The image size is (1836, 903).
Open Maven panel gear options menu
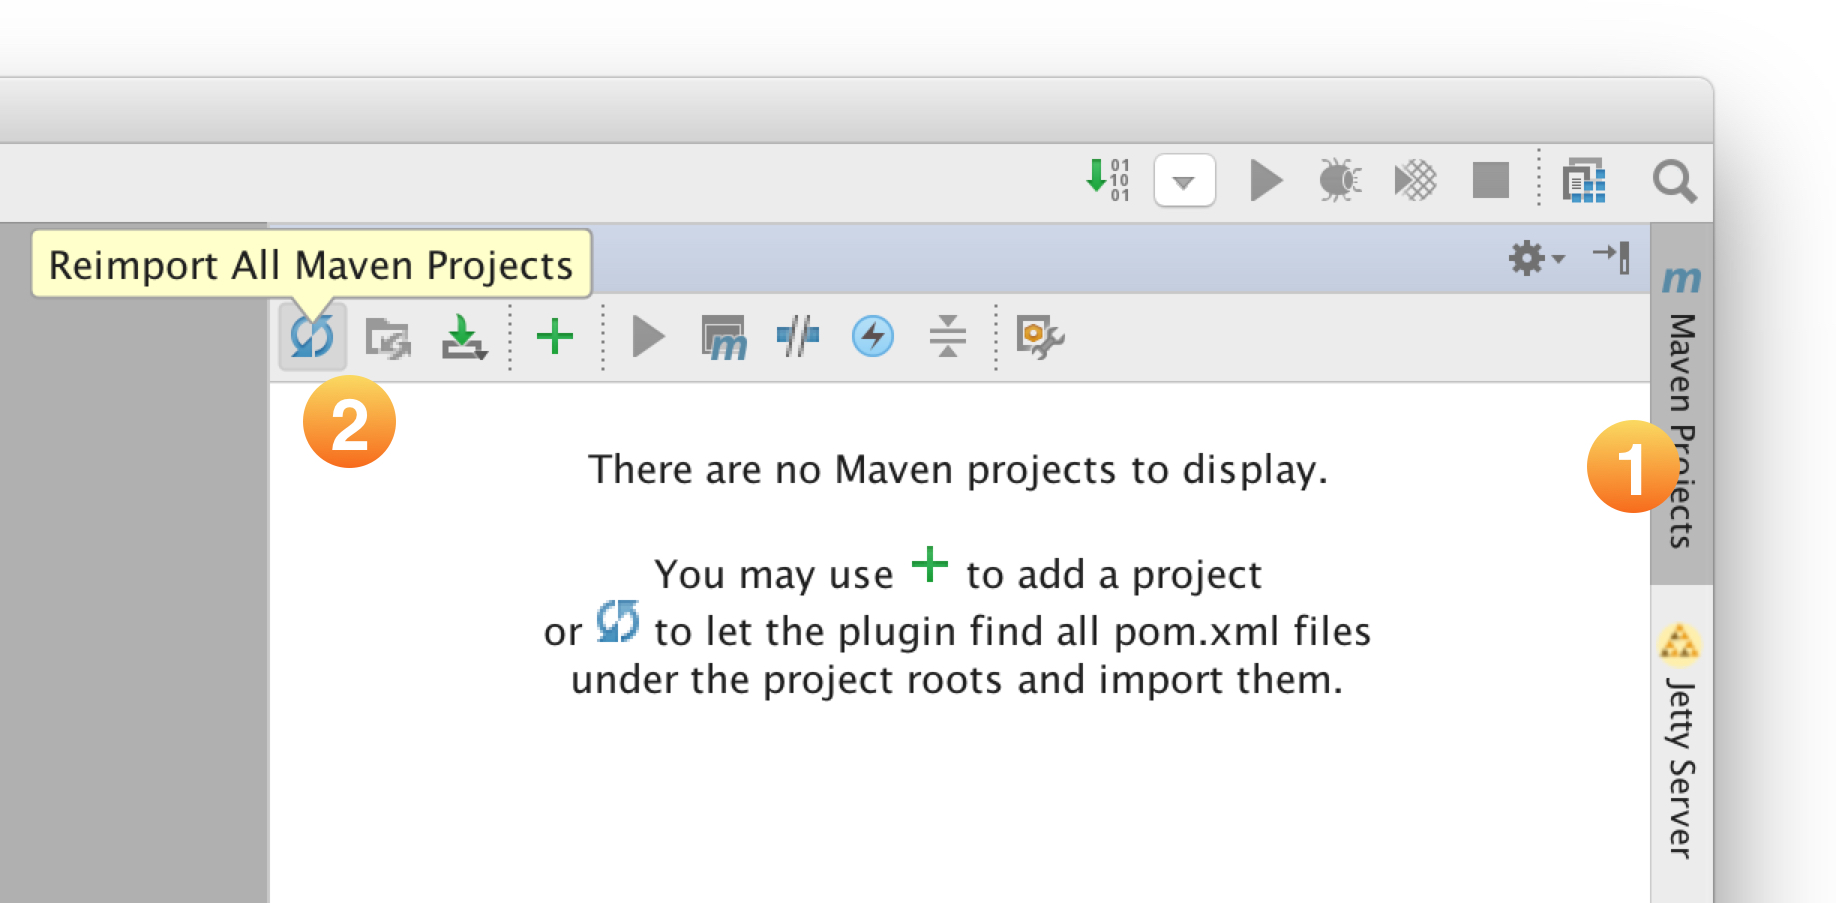click(x=1535, y=258)
